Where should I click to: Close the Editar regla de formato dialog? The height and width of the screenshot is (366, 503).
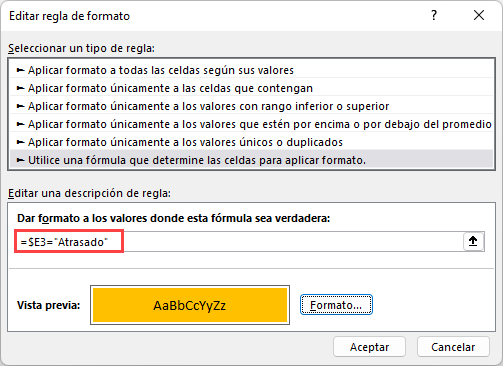pos(479,15)
